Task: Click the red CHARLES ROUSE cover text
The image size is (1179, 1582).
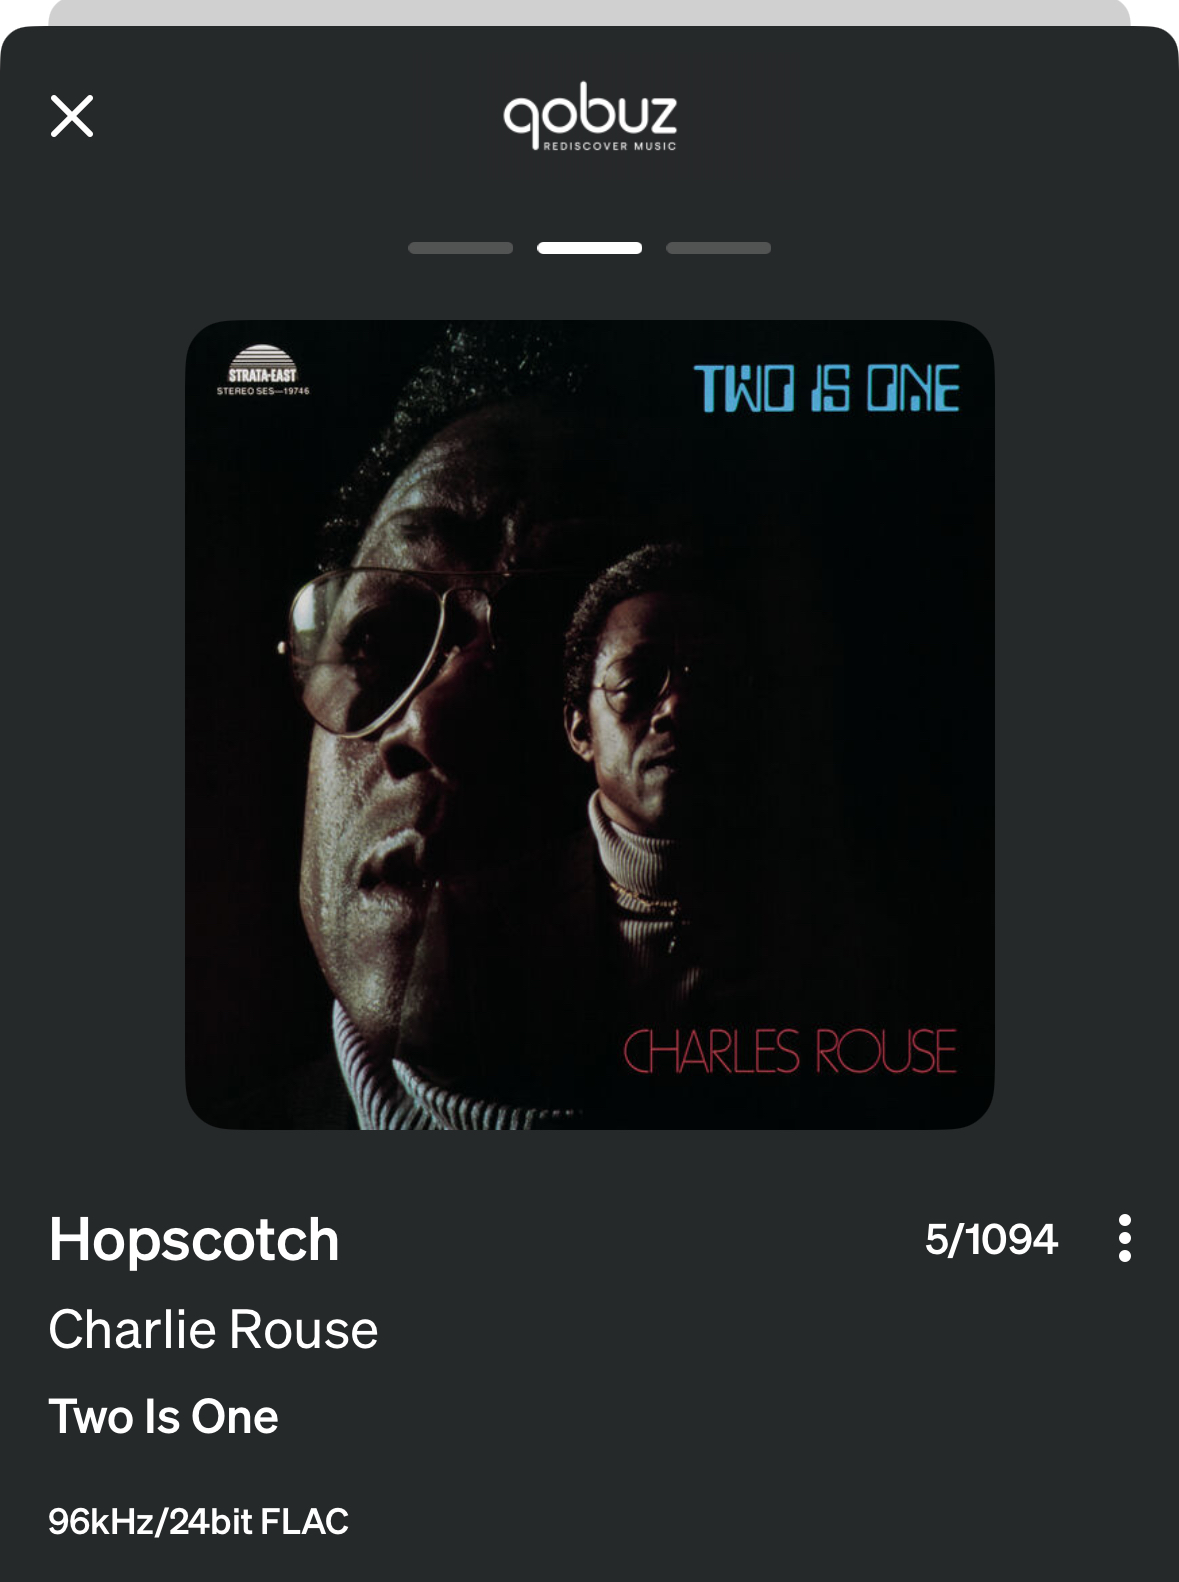Action: [x=790, y=1052]
